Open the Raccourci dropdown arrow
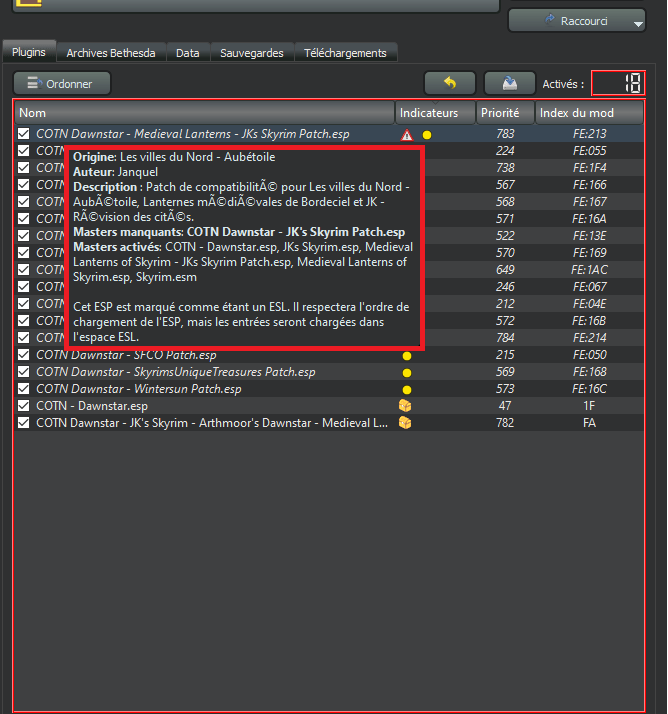The image size is (668, 714). click(638, 24)
